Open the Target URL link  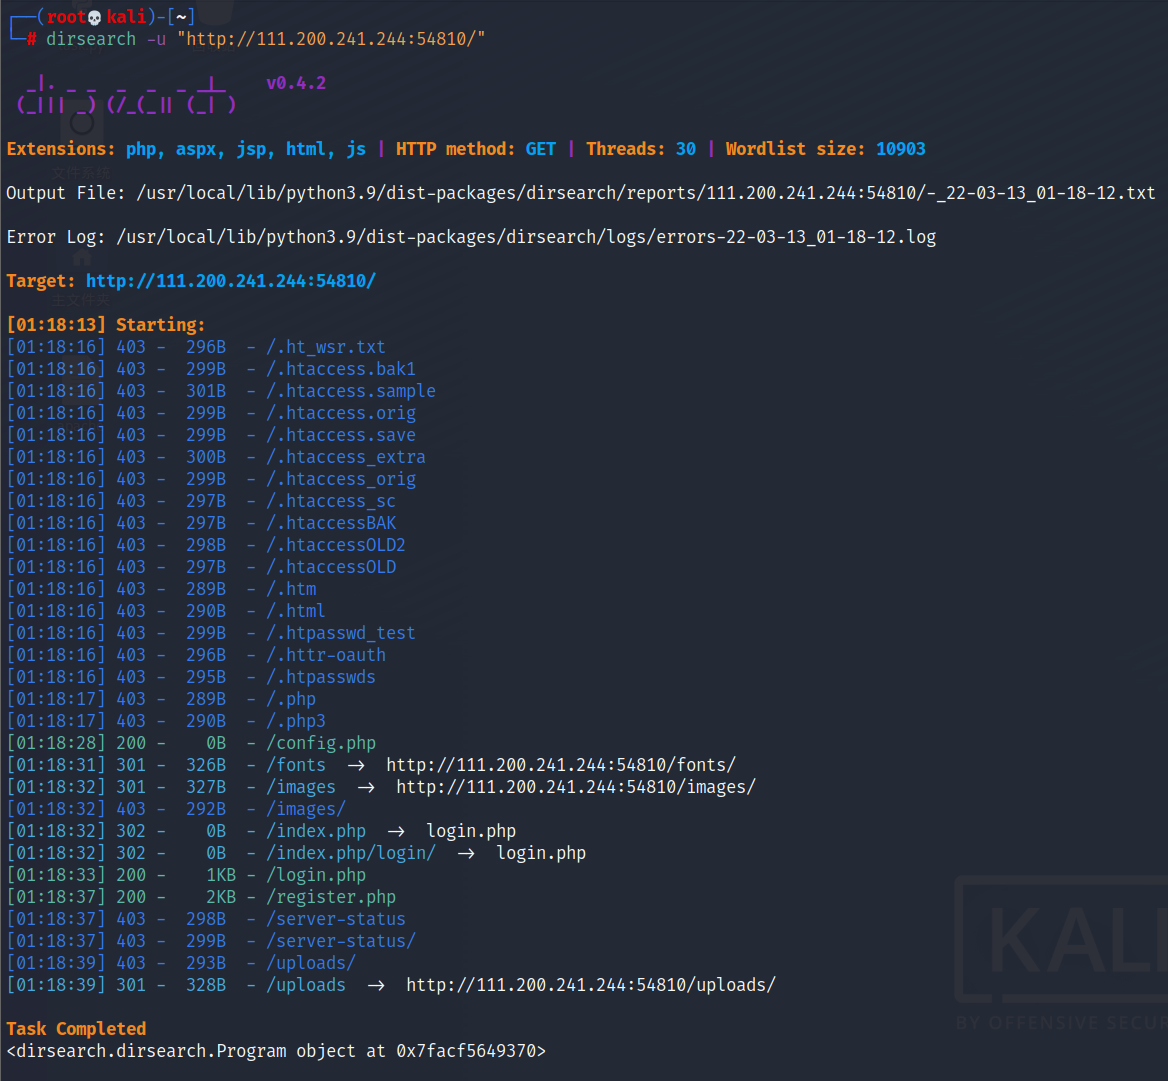(230, 281)
